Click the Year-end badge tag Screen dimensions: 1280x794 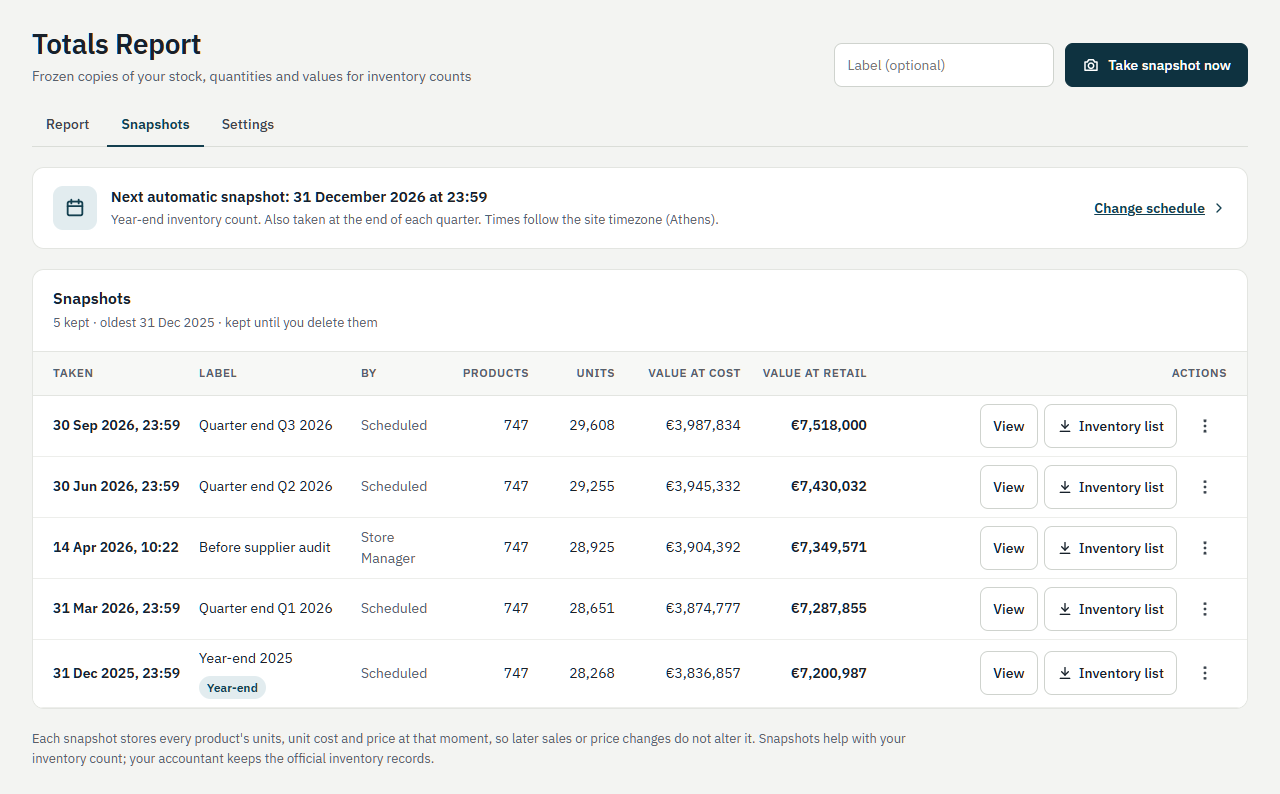coord(232,688)
